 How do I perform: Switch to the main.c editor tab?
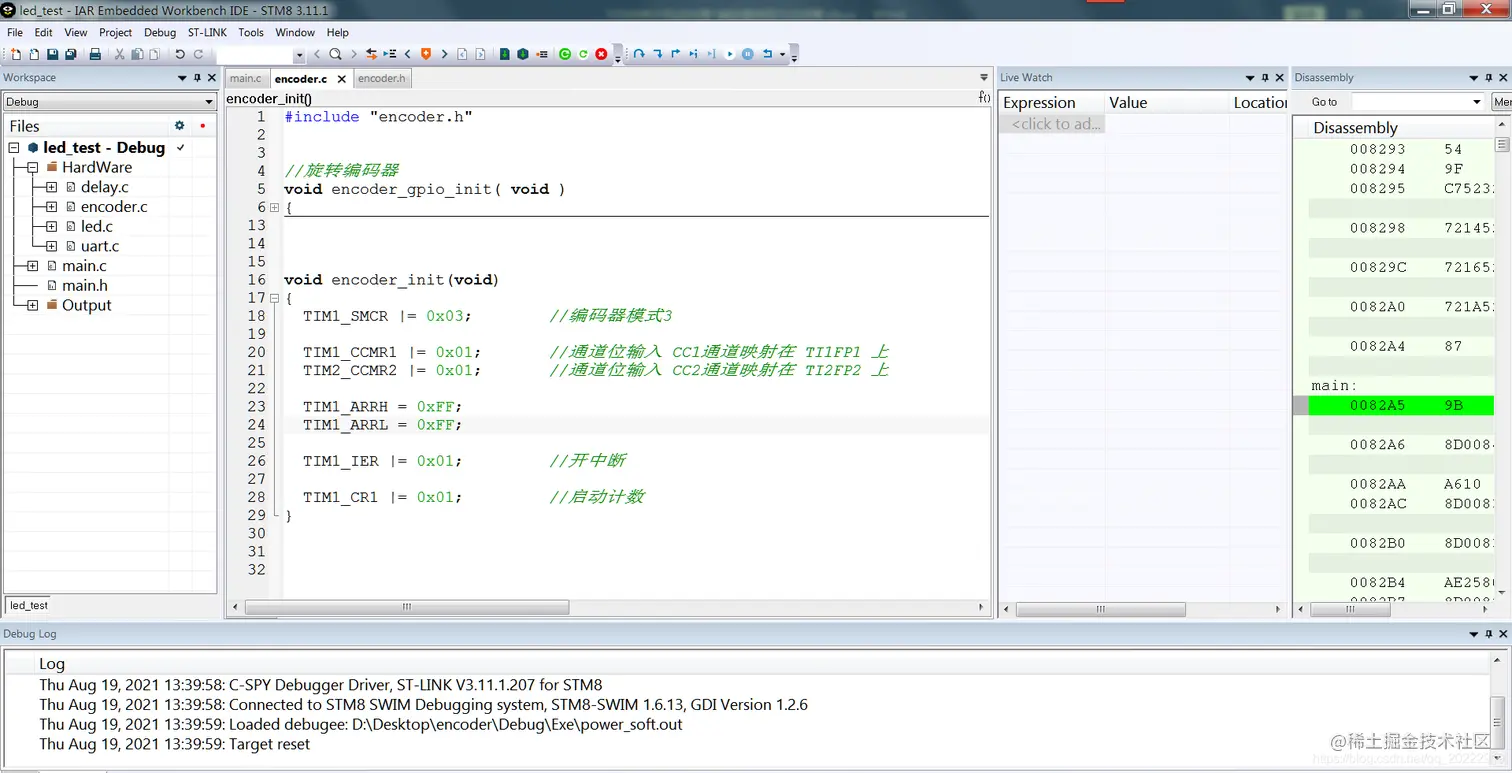click(x=246, y=78)
